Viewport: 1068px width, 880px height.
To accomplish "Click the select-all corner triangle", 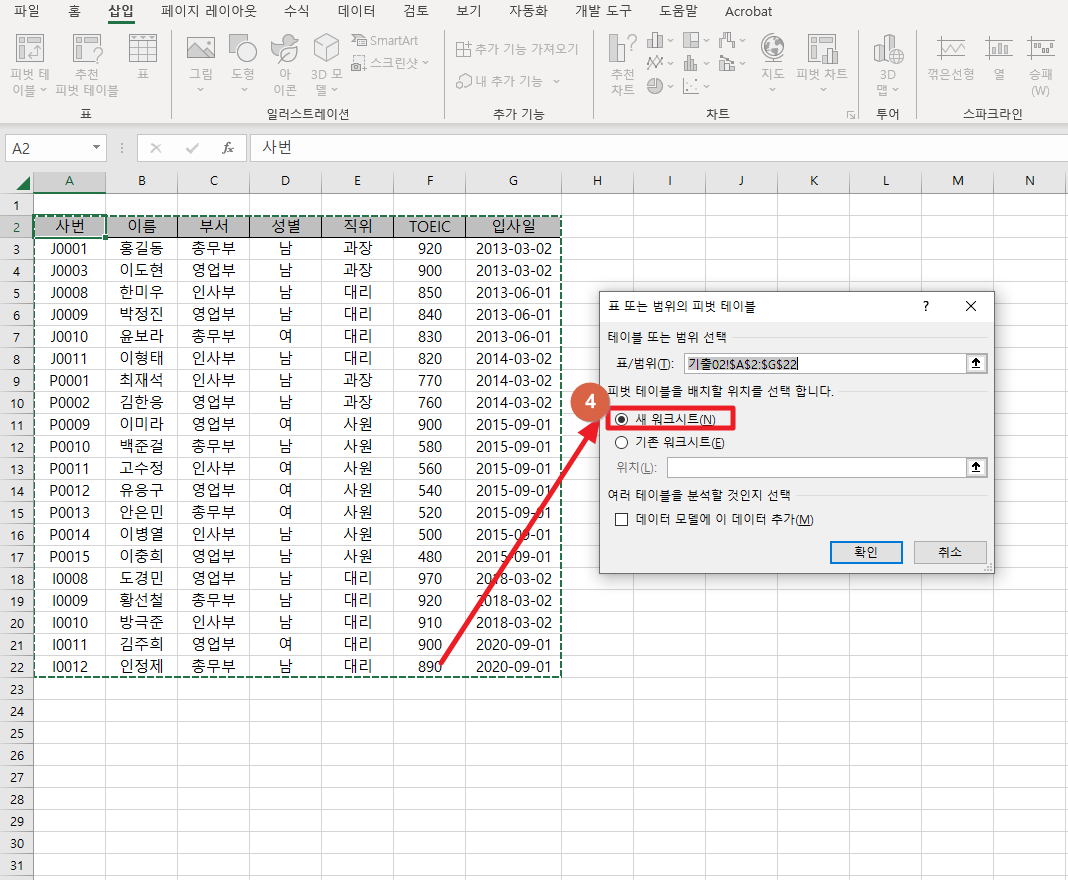I will click(23, 183).
